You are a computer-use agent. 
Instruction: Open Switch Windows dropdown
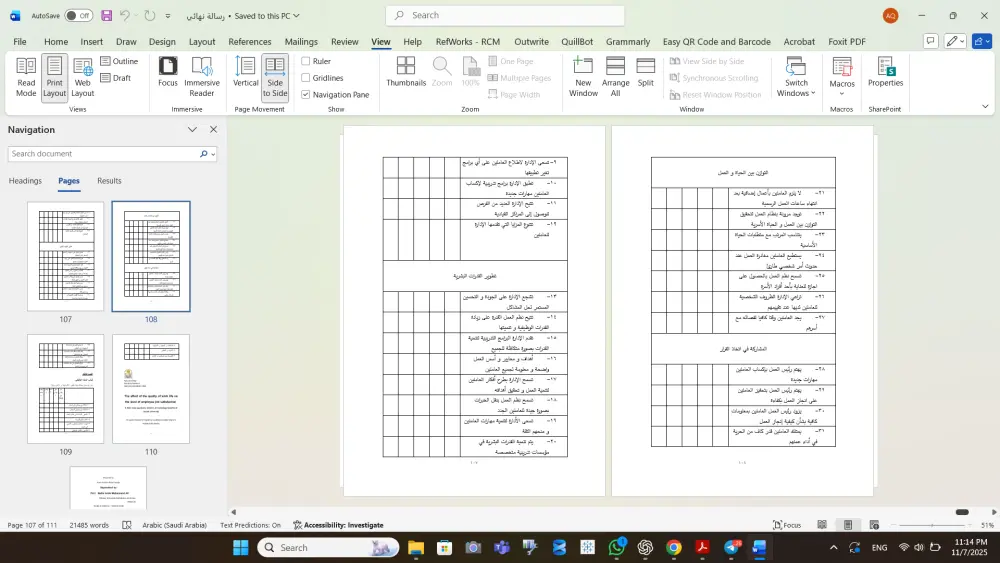(796, 77)
